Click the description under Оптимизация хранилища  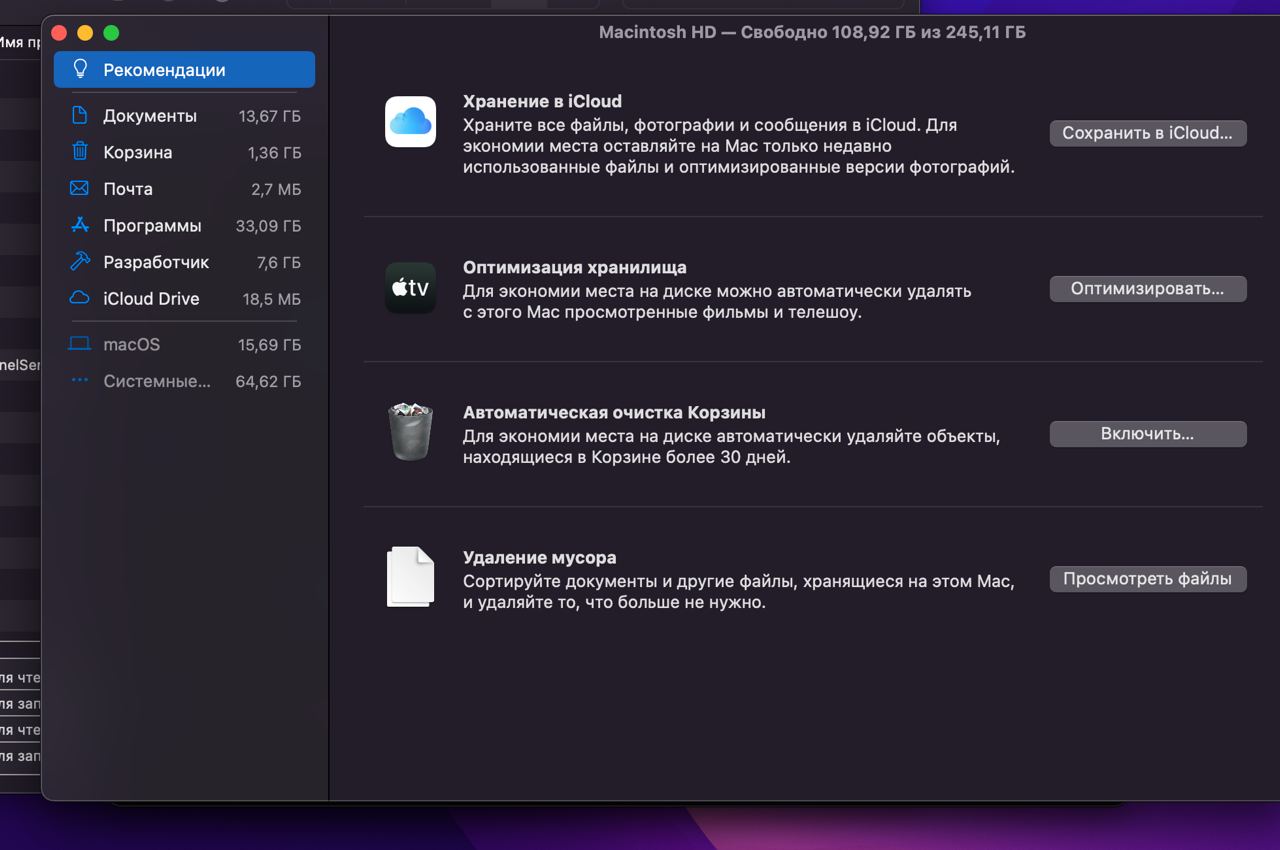pos(717,301)
